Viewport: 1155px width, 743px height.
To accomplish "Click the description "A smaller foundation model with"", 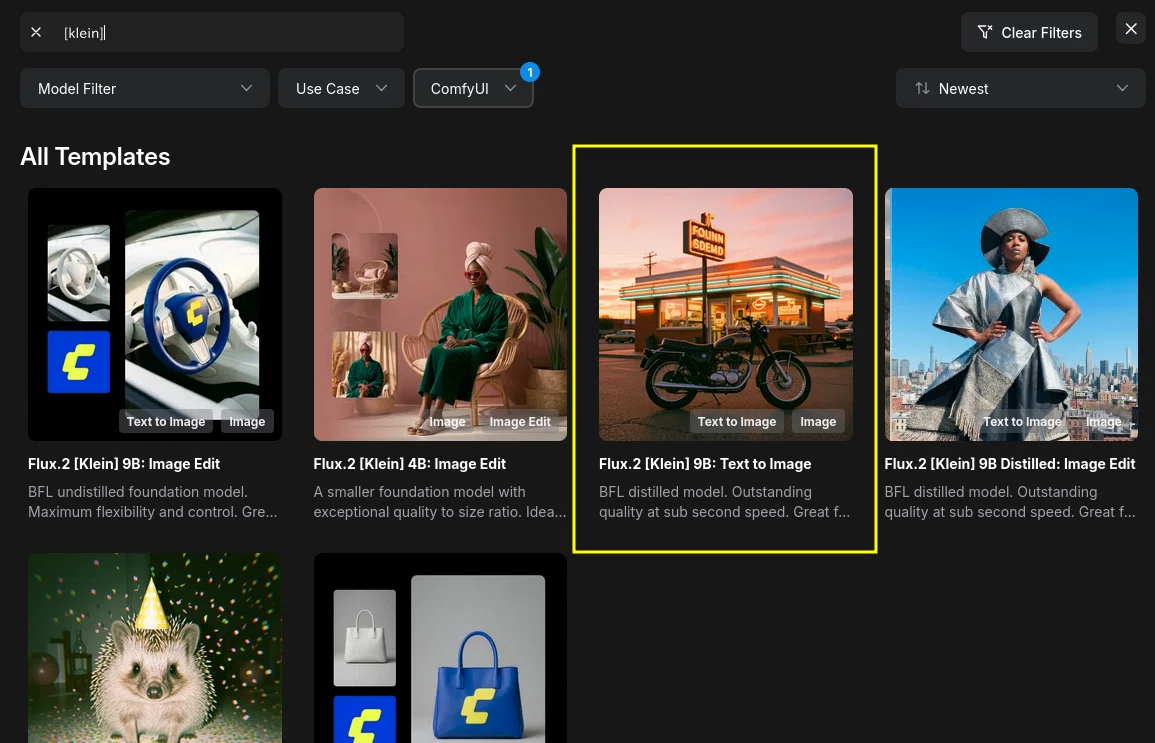I will point(420,492).
